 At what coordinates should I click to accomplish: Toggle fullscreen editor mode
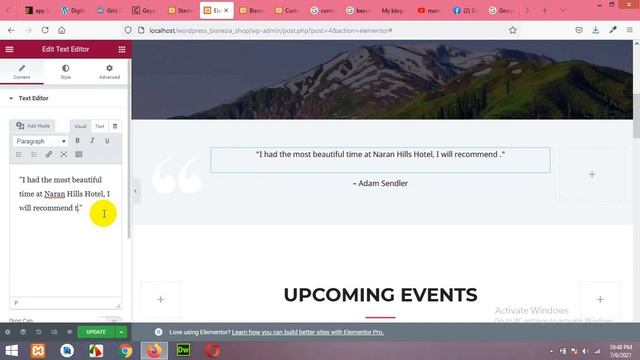[x=64, y=154]
